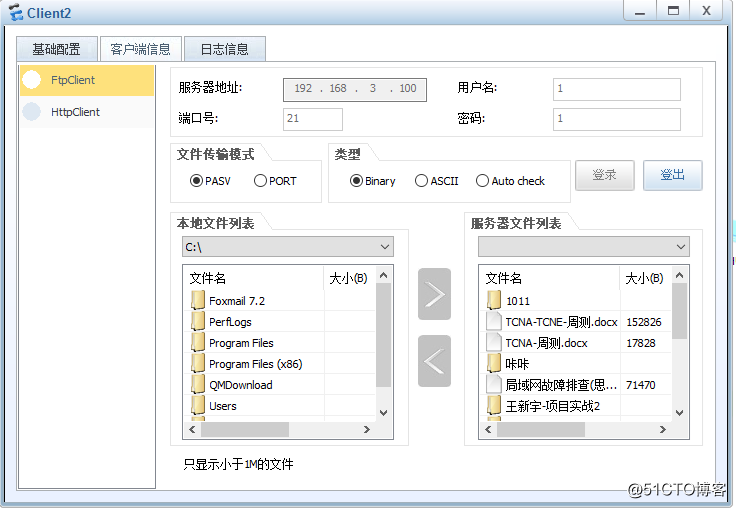Choose Auto check transfer type
Viewport: 736px width, 508px height.
510,181
